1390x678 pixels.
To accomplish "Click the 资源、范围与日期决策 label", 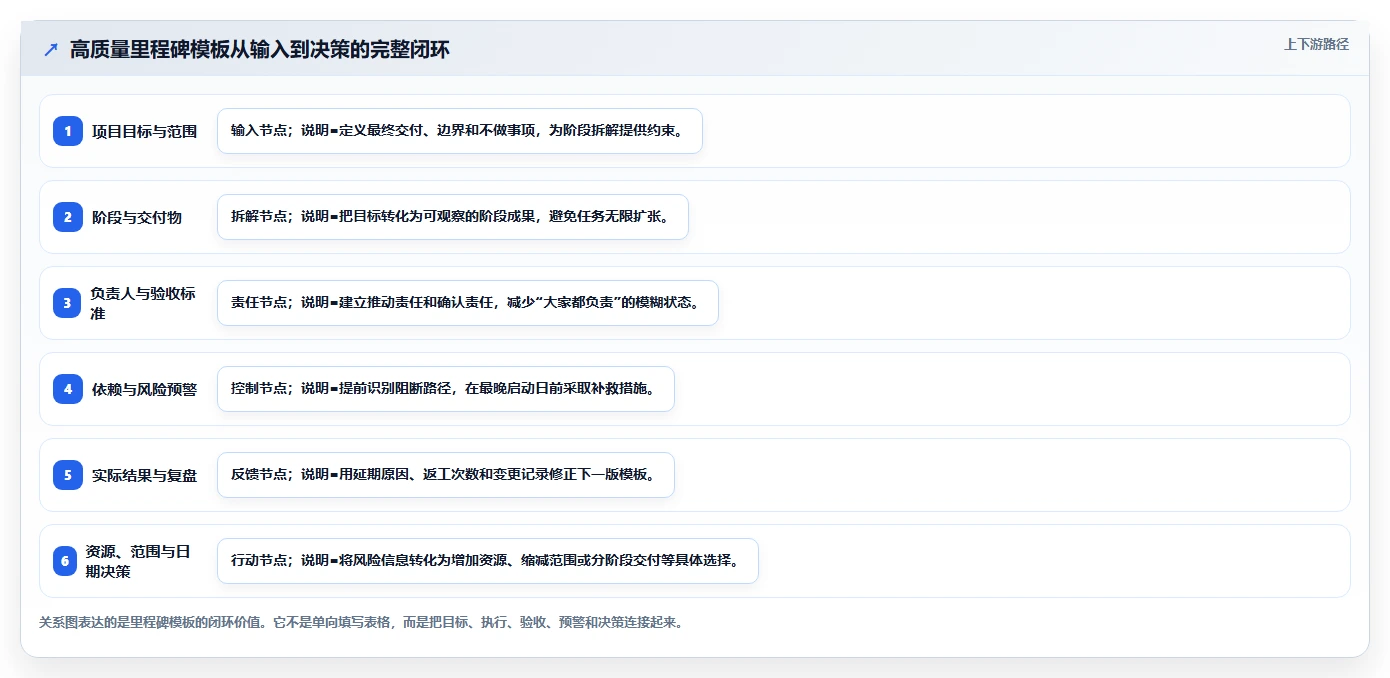I will click(139, 561).
